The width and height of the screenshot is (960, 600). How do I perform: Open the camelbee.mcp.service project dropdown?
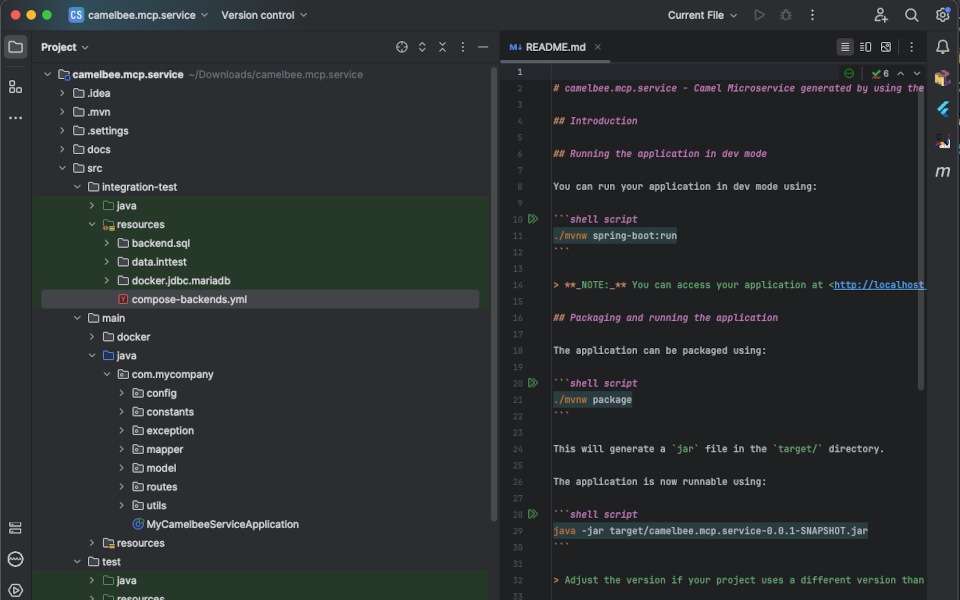click(x=139, y=15)
